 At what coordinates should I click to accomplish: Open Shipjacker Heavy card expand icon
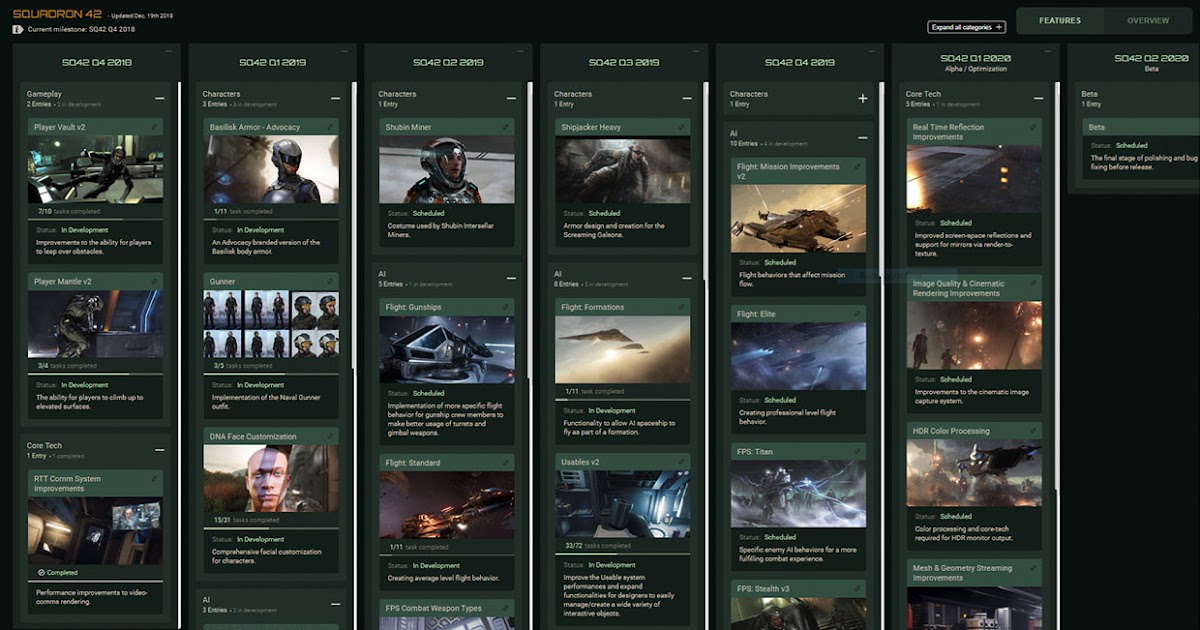pyautogui.click(x=682, y=127)
